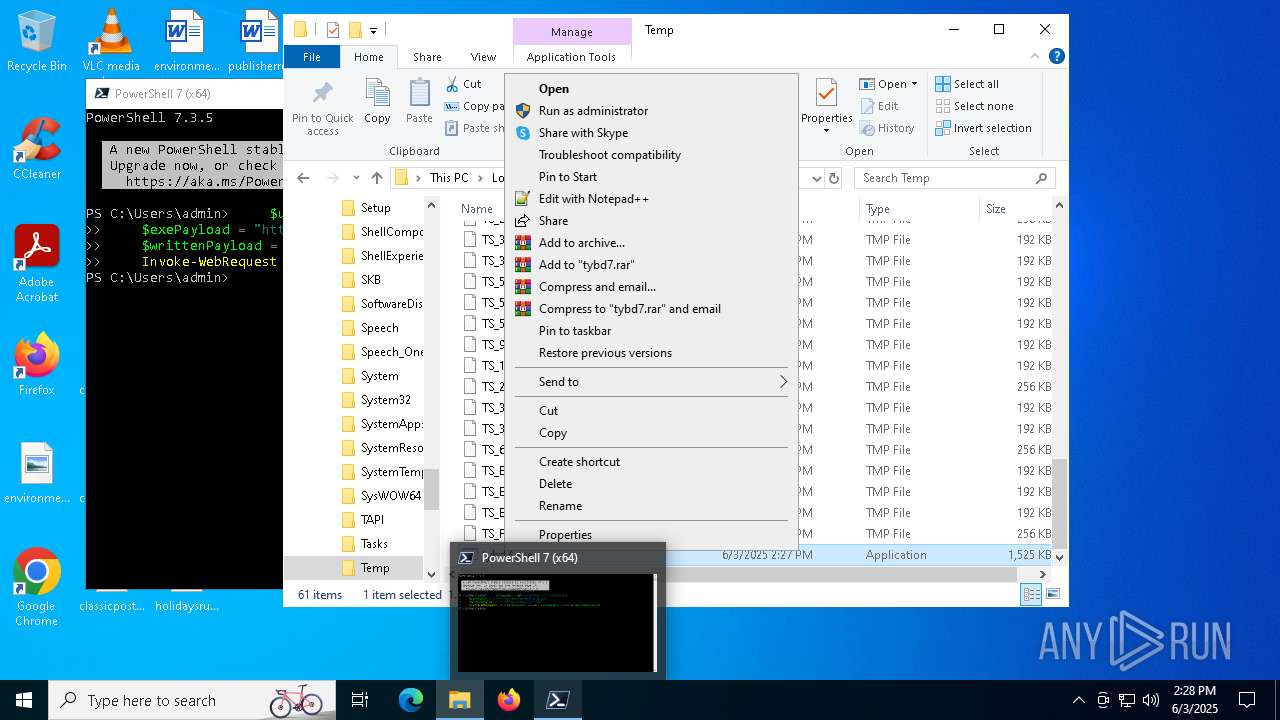Image resolution: width=1280 pixels, height=720 pixels.
Task: Open Firefox from the taskbar
Action: tap(509, 700)
